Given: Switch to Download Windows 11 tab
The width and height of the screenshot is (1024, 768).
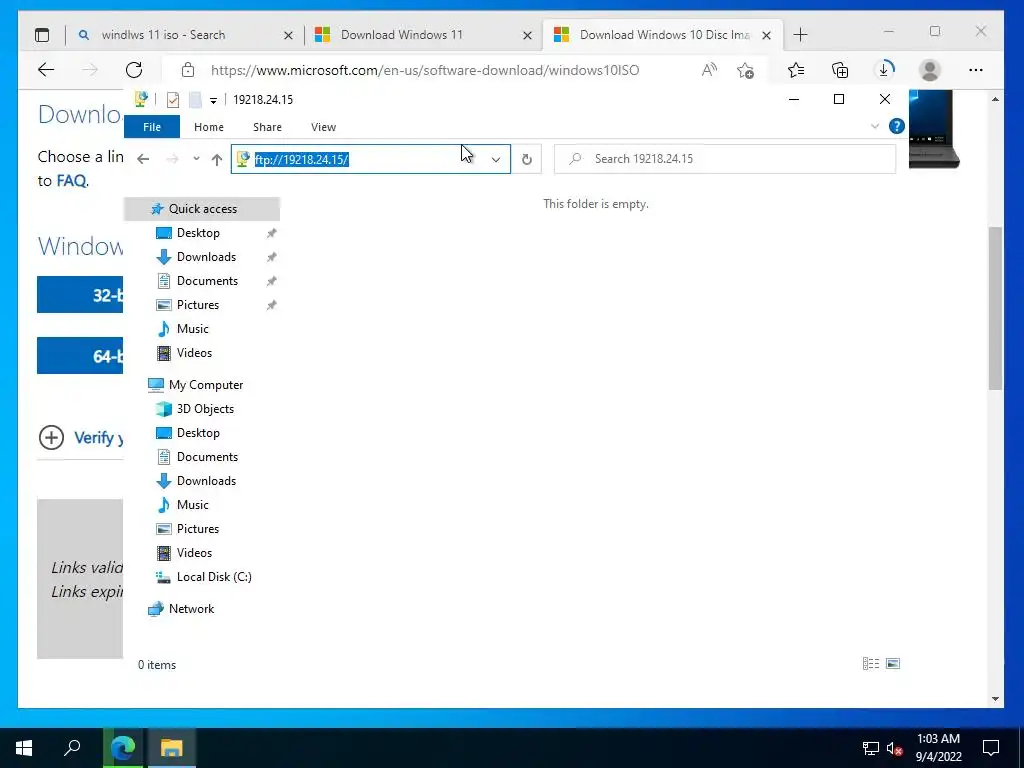Looking at the screenshot, I should pos(421,35).
